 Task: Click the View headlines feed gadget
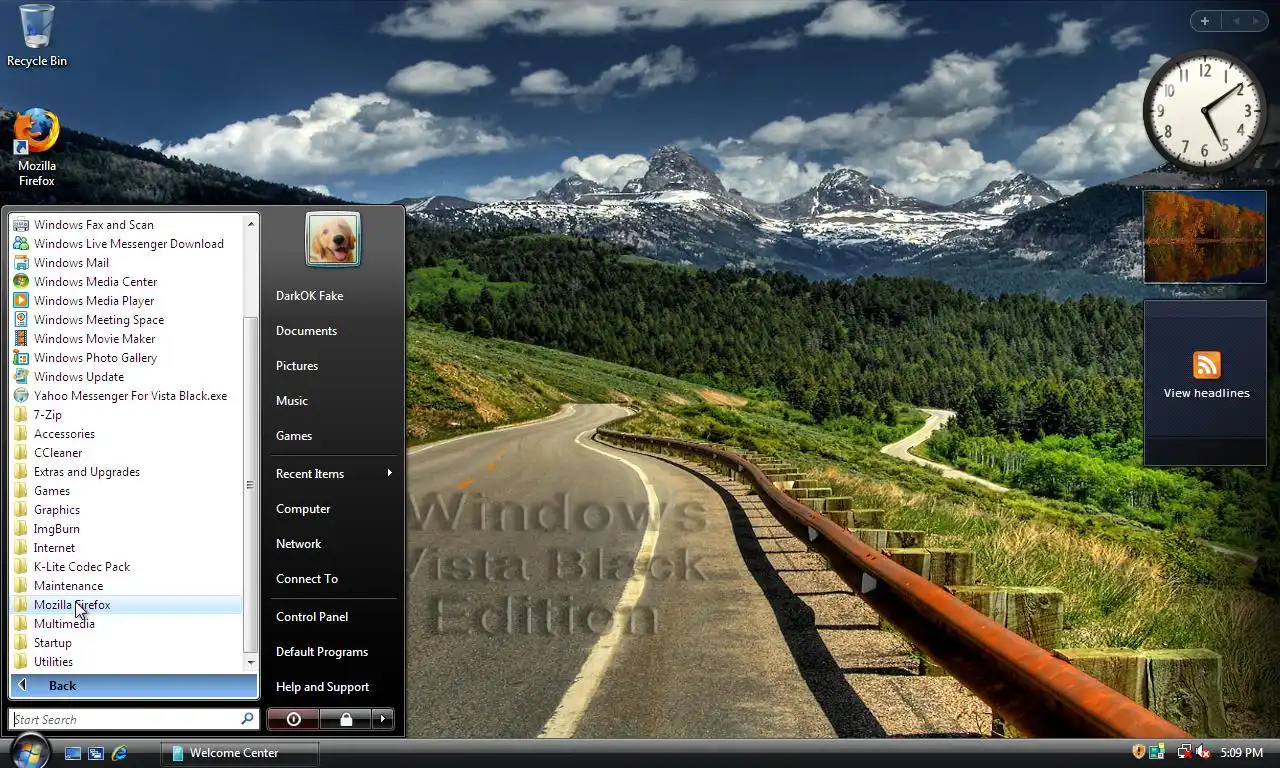(1205, 382)
